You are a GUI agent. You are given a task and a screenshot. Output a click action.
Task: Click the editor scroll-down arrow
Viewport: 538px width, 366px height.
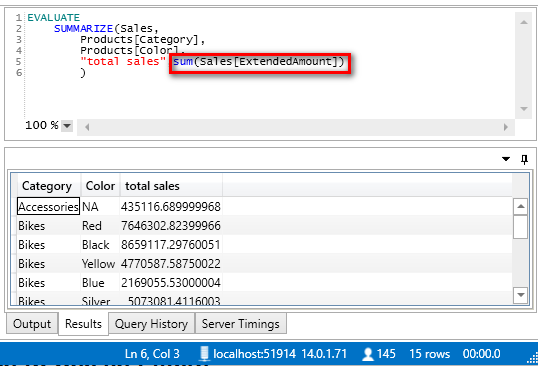point(524,109)
